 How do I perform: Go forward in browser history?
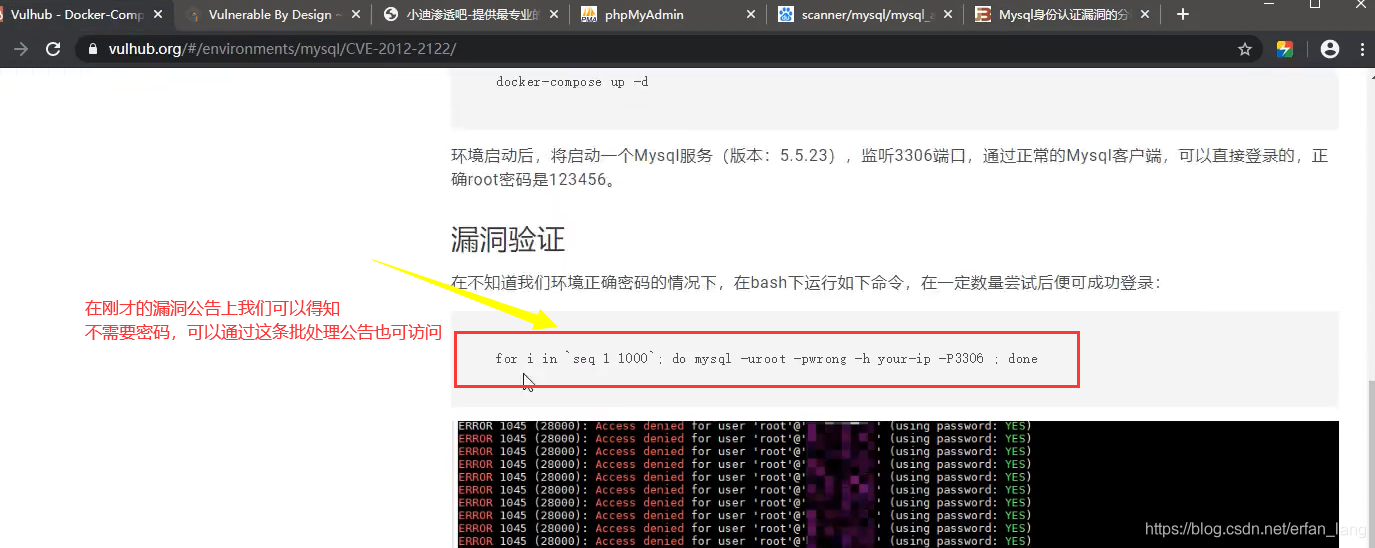[20, 49]
